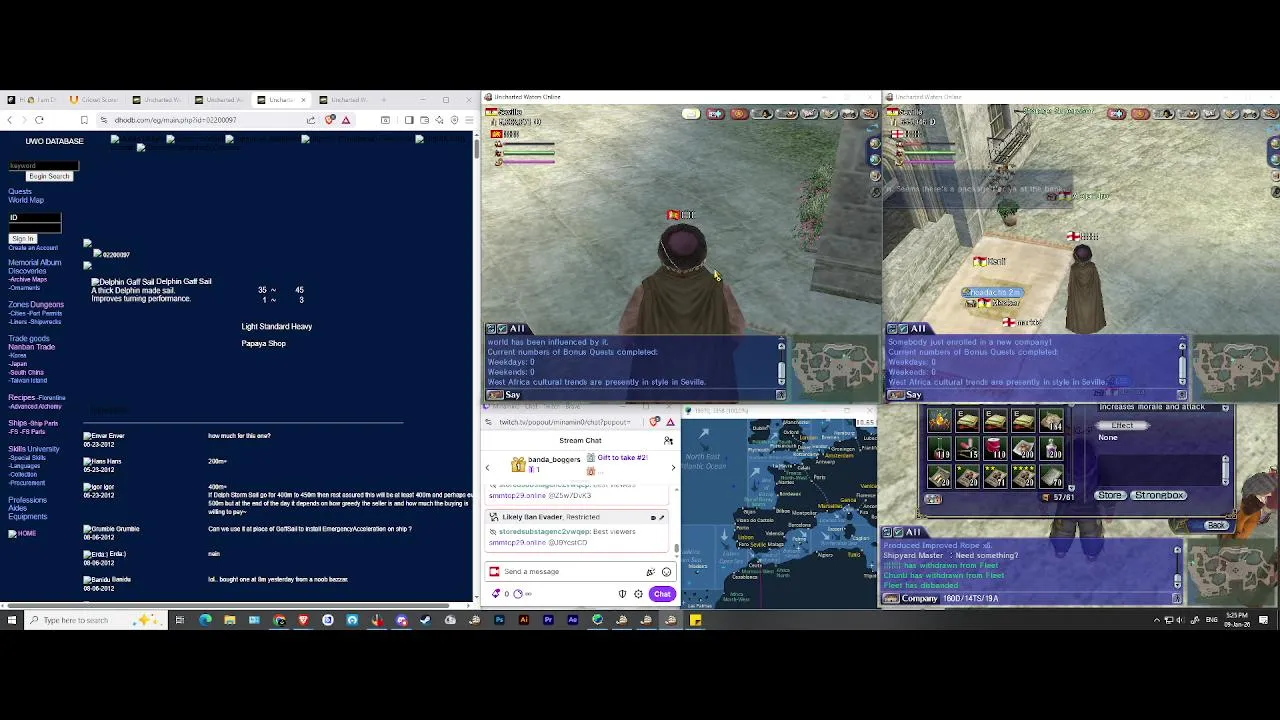1280x720 pixels.
Task: Open the share icon in the address bar
Action: 311,120
